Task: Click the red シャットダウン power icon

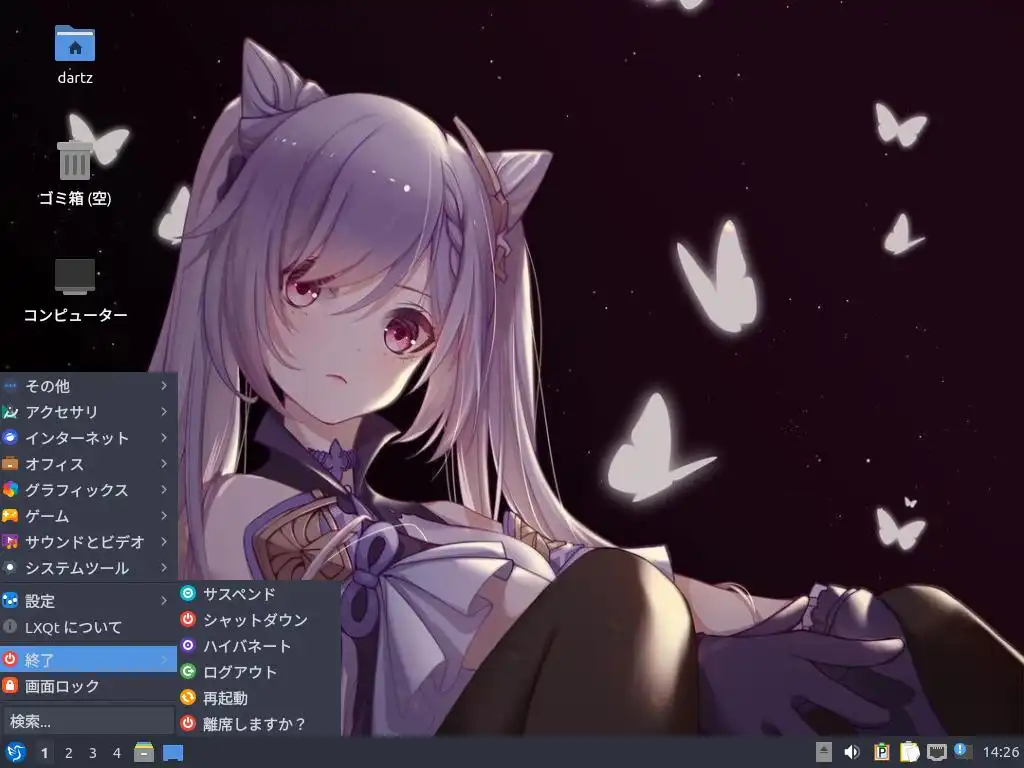Action: click(x=188, y=619)
